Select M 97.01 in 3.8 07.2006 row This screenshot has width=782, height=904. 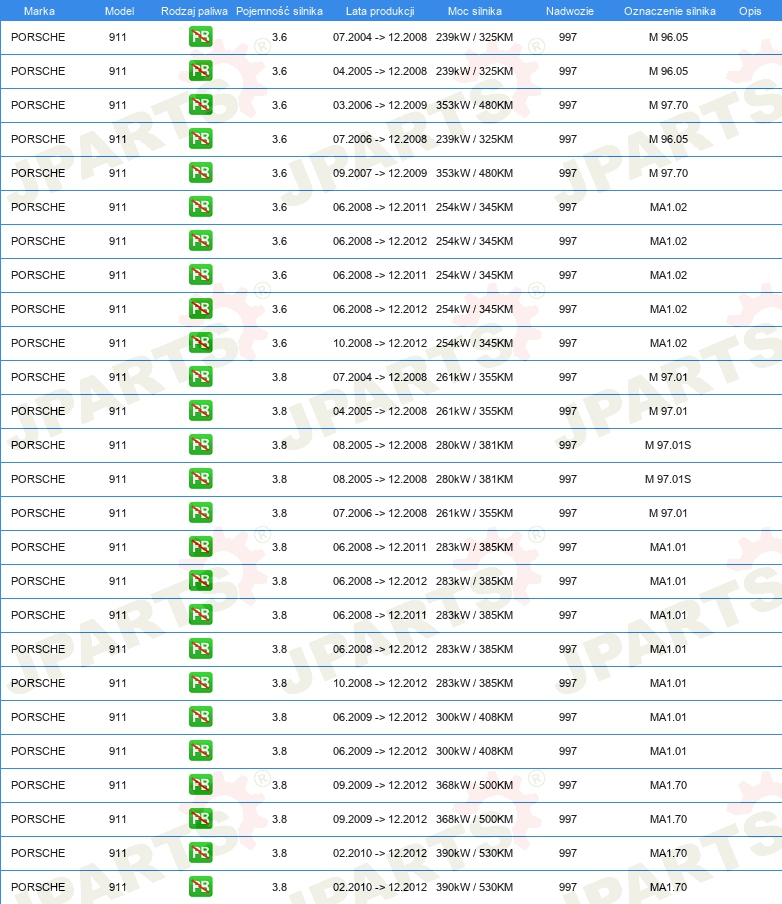(x=668, y=513)
